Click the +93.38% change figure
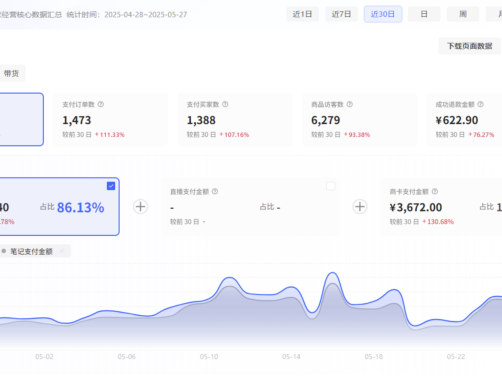 [x=357, y=135]
